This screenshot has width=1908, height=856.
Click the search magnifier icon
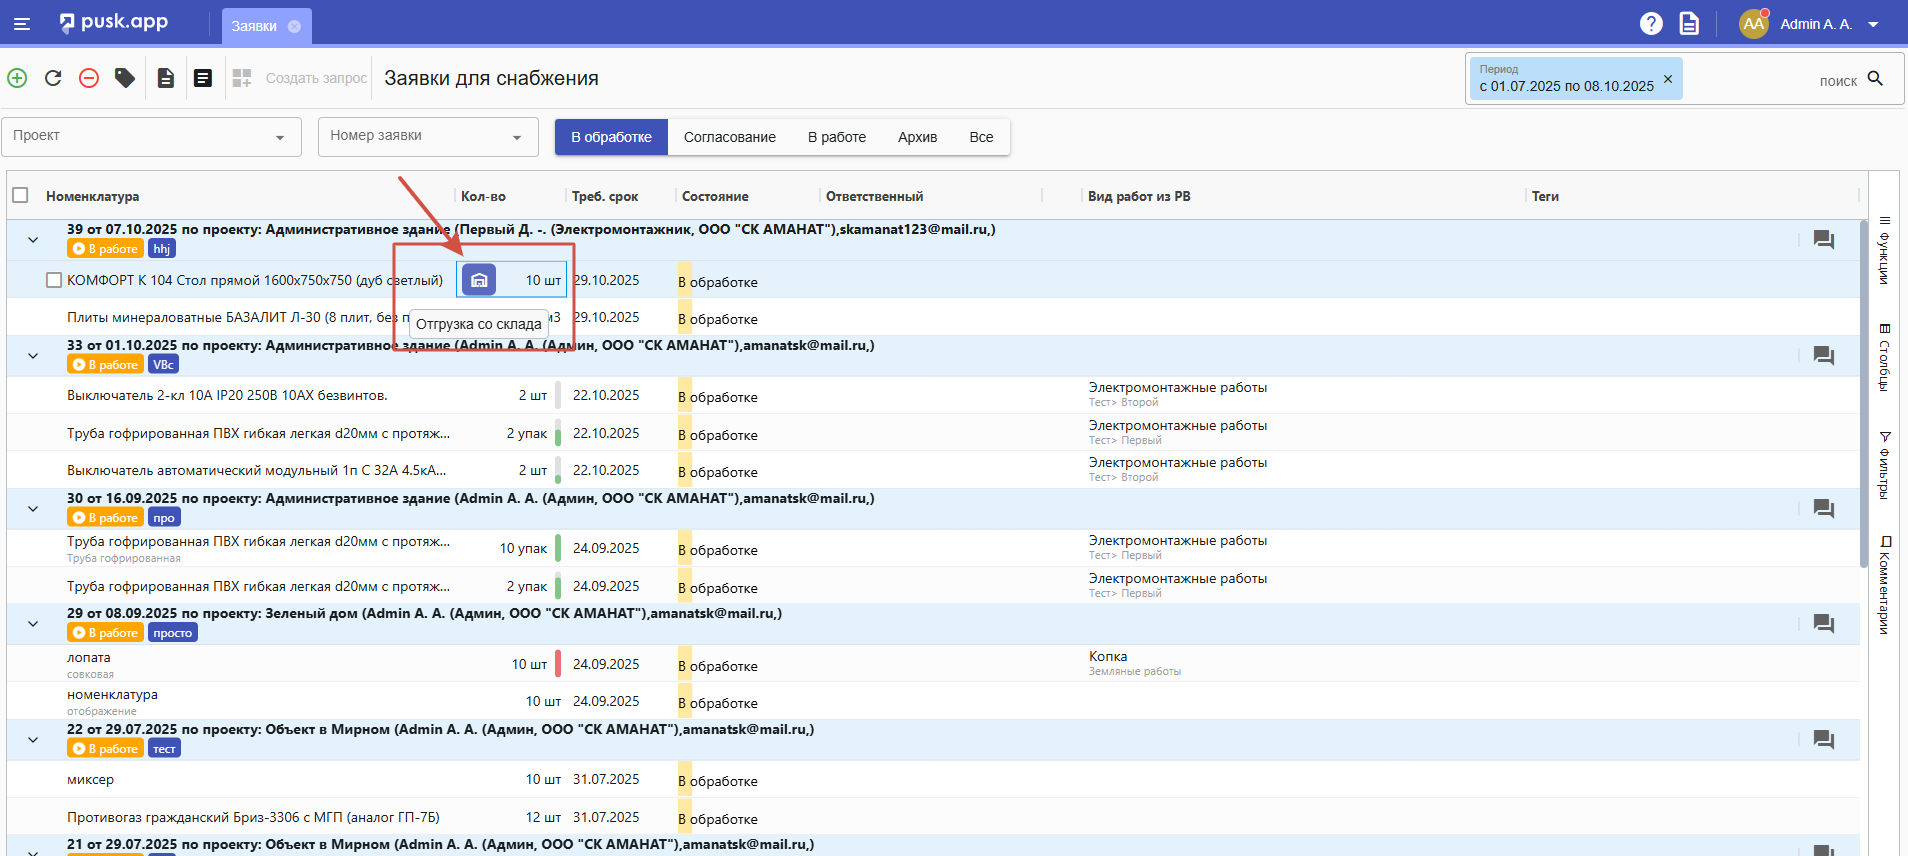[x=1875, y=79]
